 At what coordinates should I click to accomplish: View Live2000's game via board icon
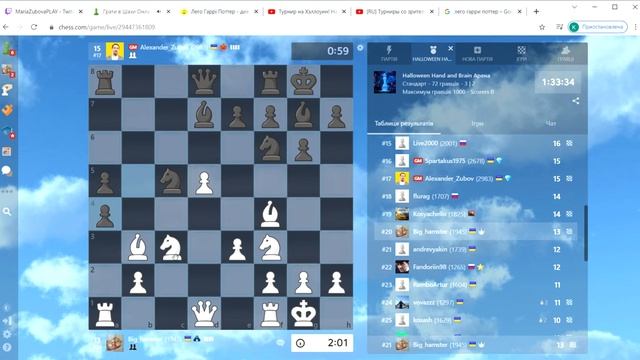(569, 143)
